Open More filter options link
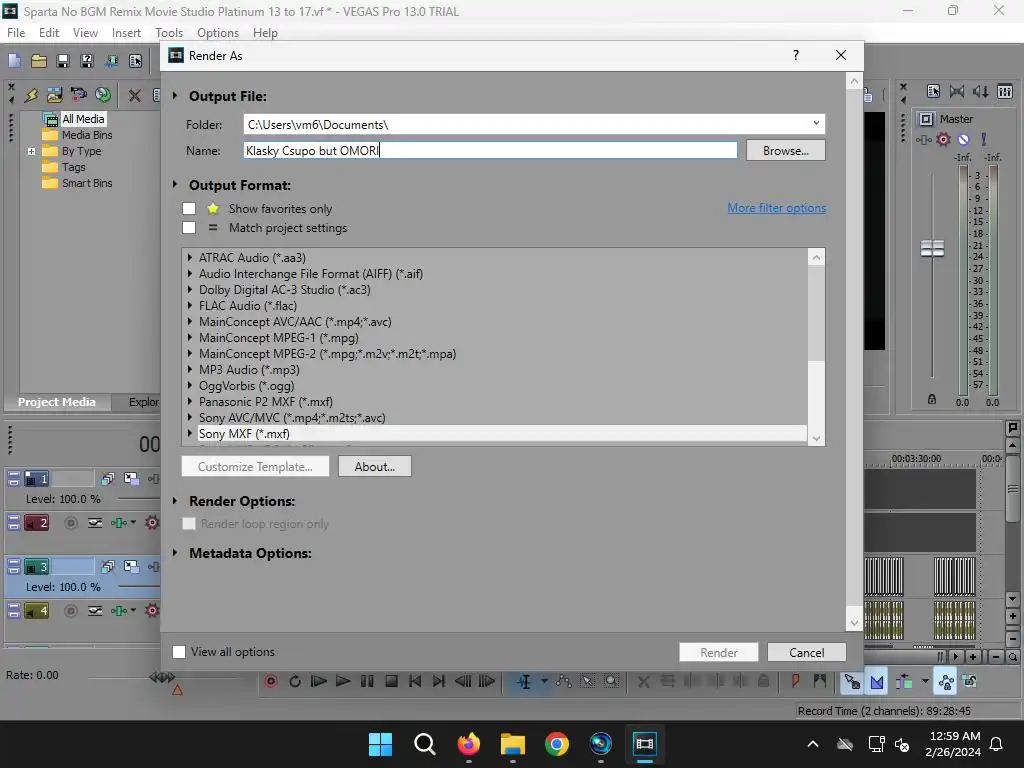 pyautogui.click(x=776, y=208)
